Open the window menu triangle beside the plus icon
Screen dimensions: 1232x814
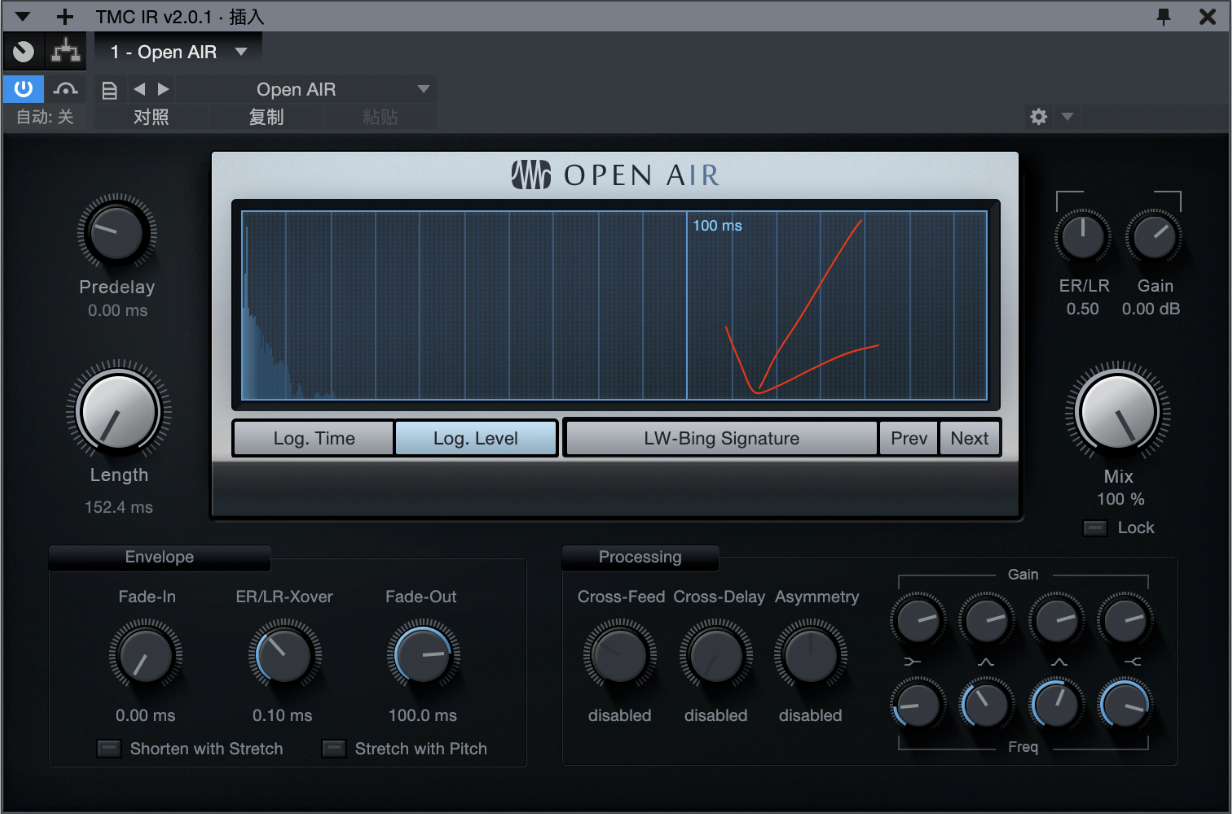coord(24,17)
